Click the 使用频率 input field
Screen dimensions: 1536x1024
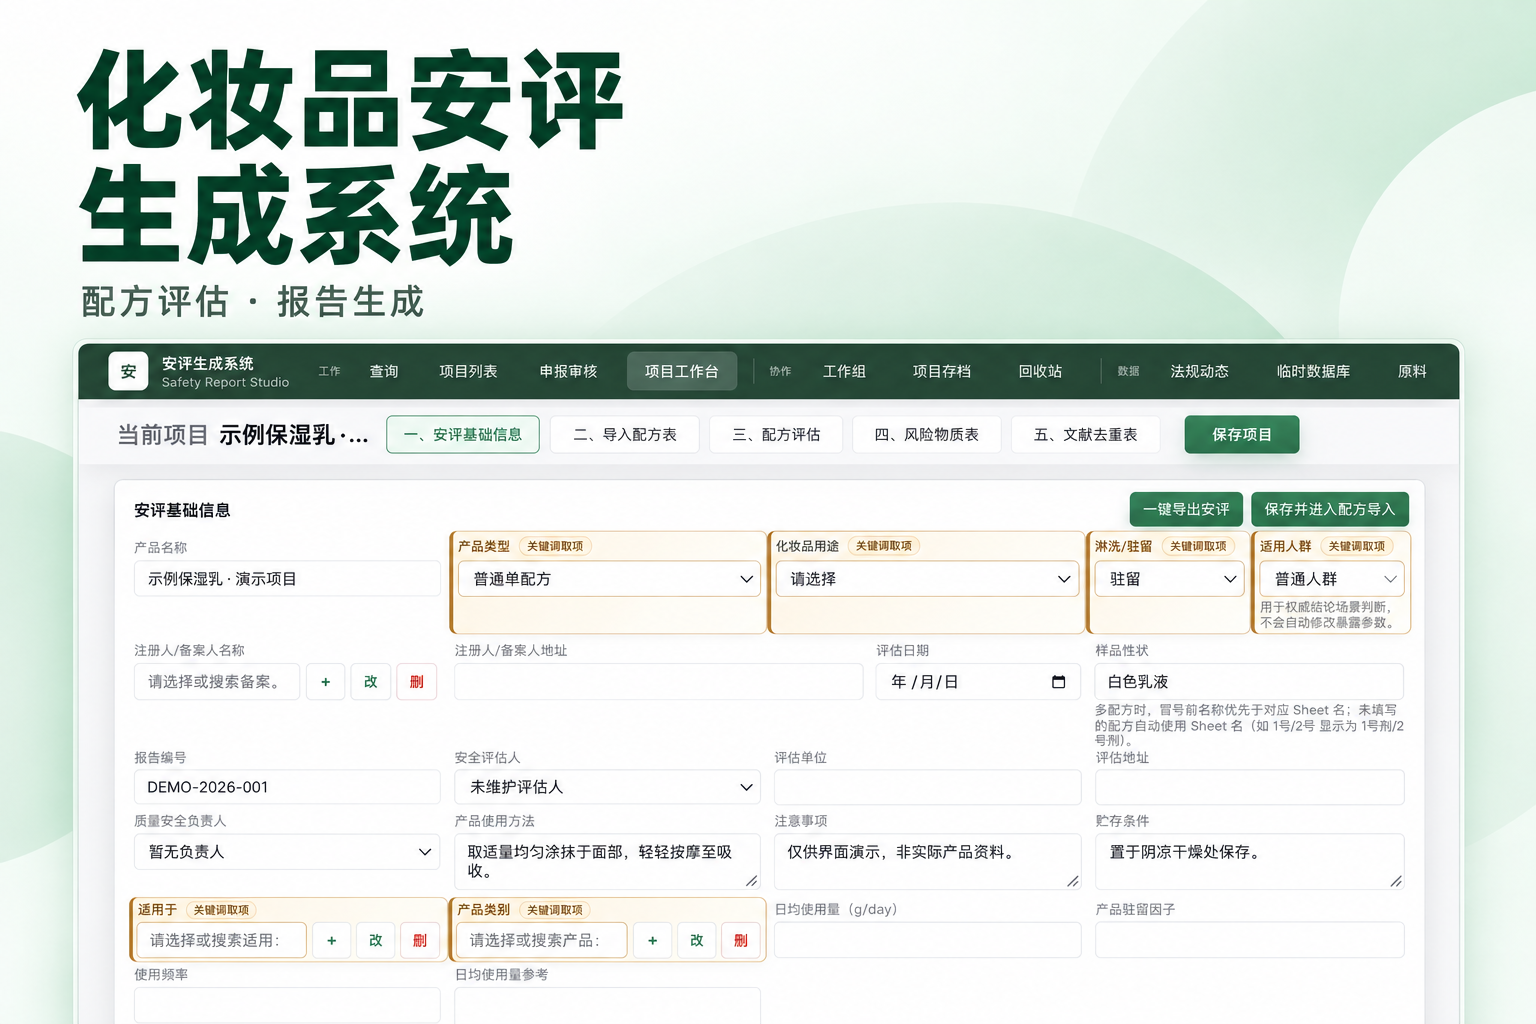[287, 1005]
